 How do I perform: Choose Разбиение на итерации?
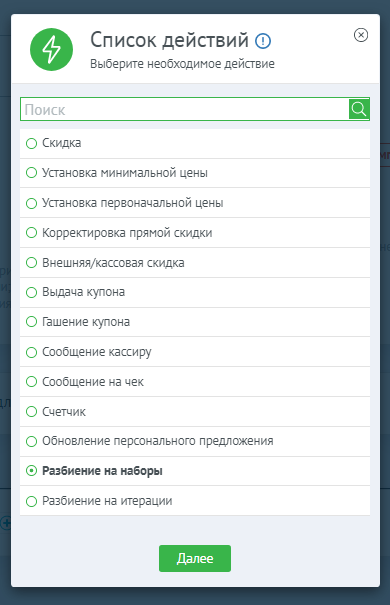pyautogui.click(x=195, y=501)
